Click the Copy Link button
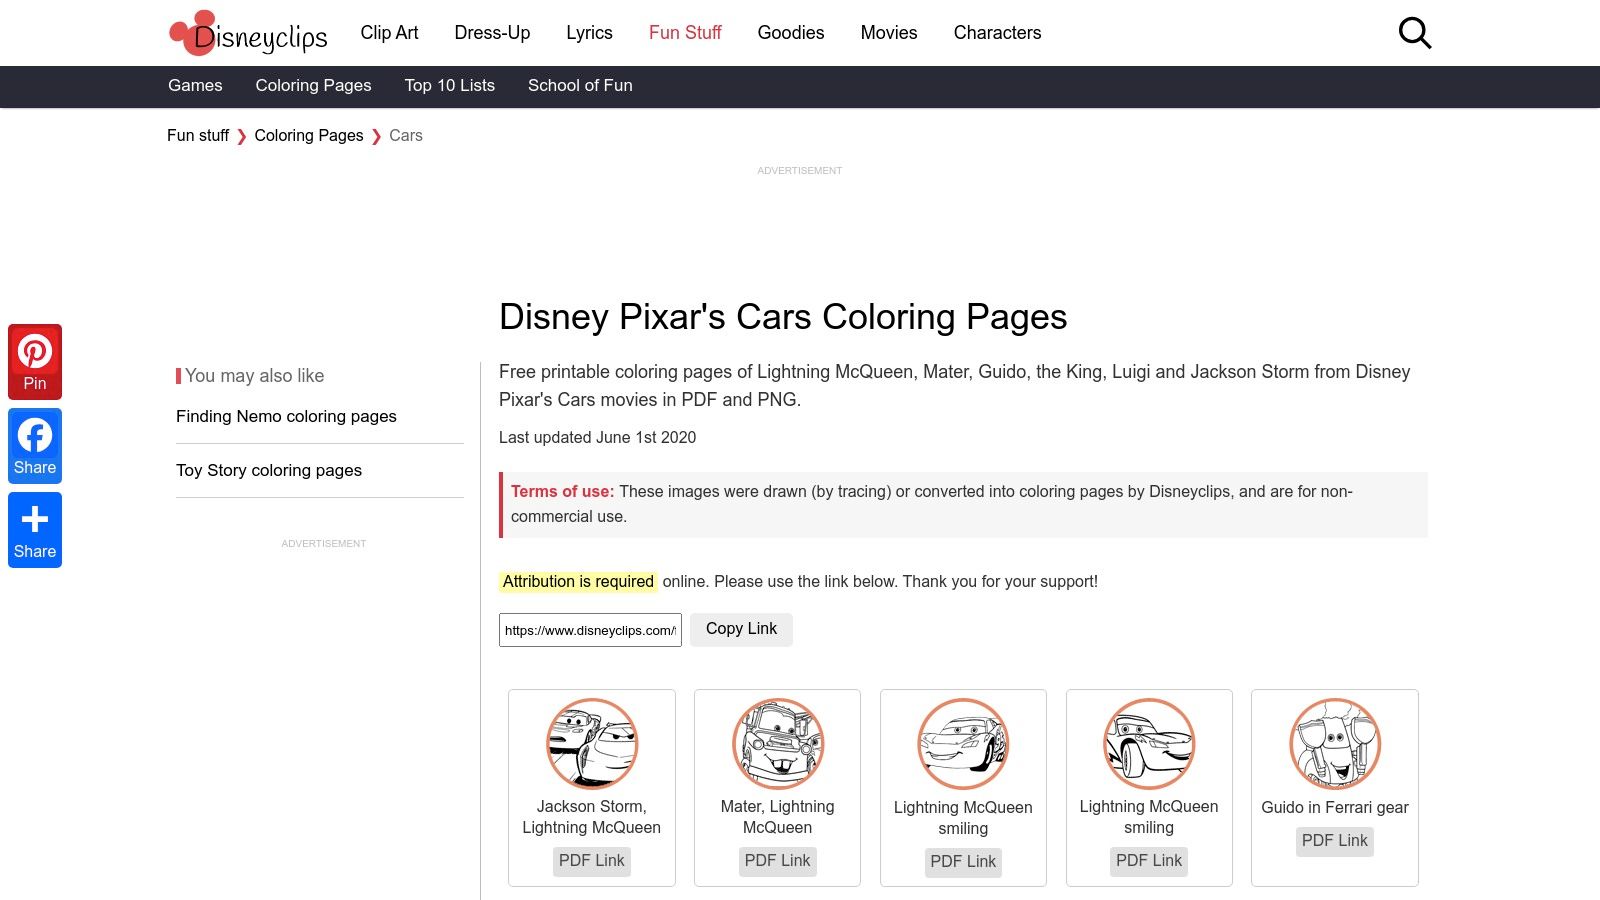Screen dimensions: 1600x900 click(x=740, y=629)
